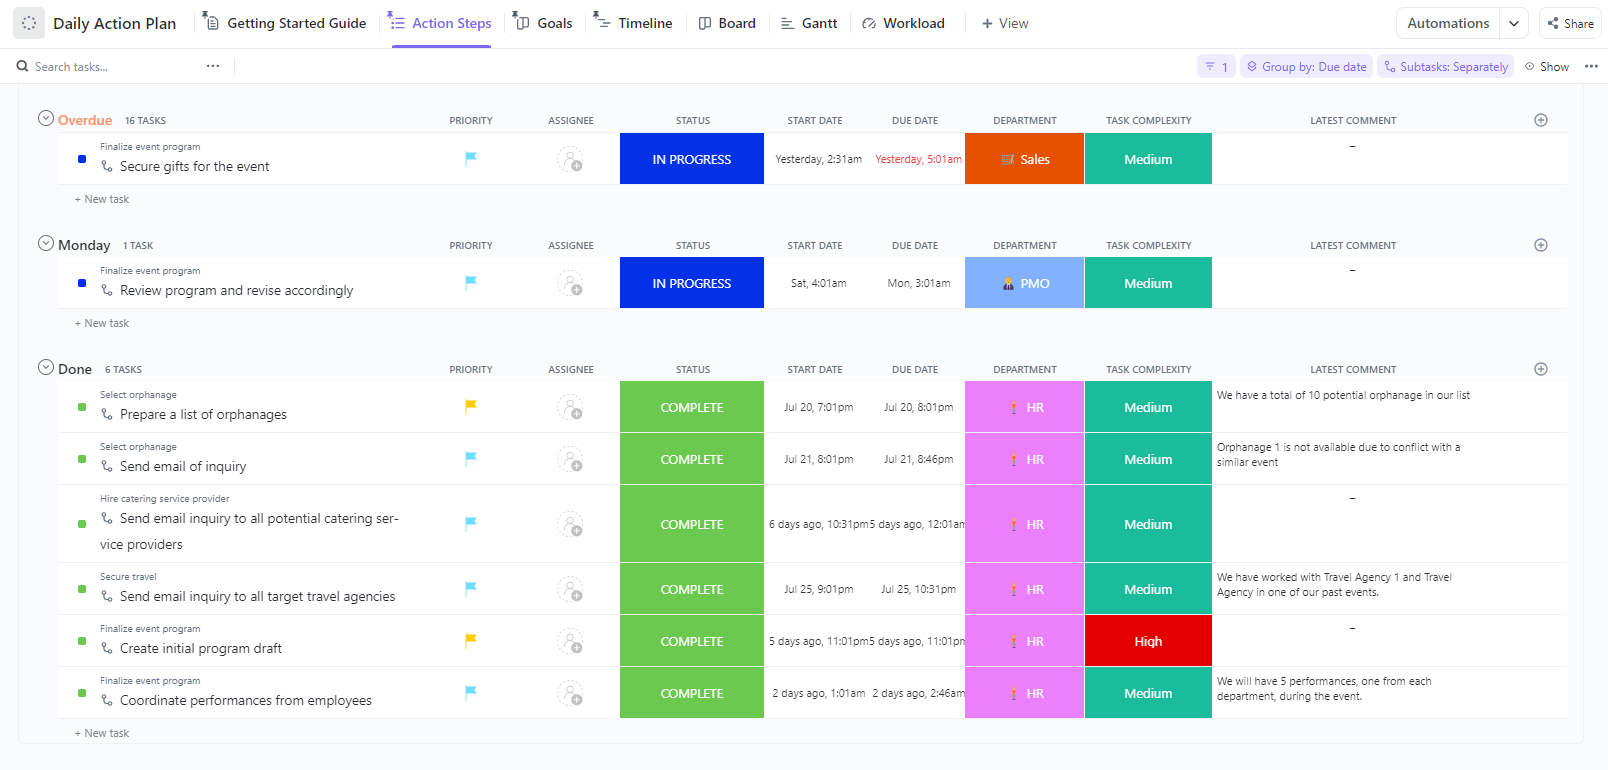Click the filter icon showing 1 active filter
This screenshot has width=1608, height=770.
click(x=1216, y=67)
